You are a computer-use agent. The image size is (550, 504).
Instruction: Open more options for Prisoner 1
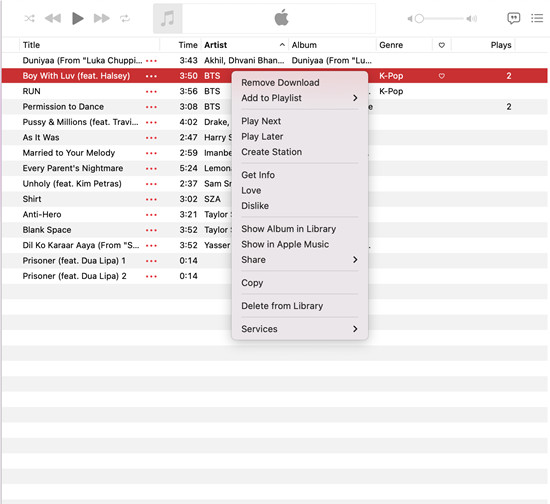(151, 261)
